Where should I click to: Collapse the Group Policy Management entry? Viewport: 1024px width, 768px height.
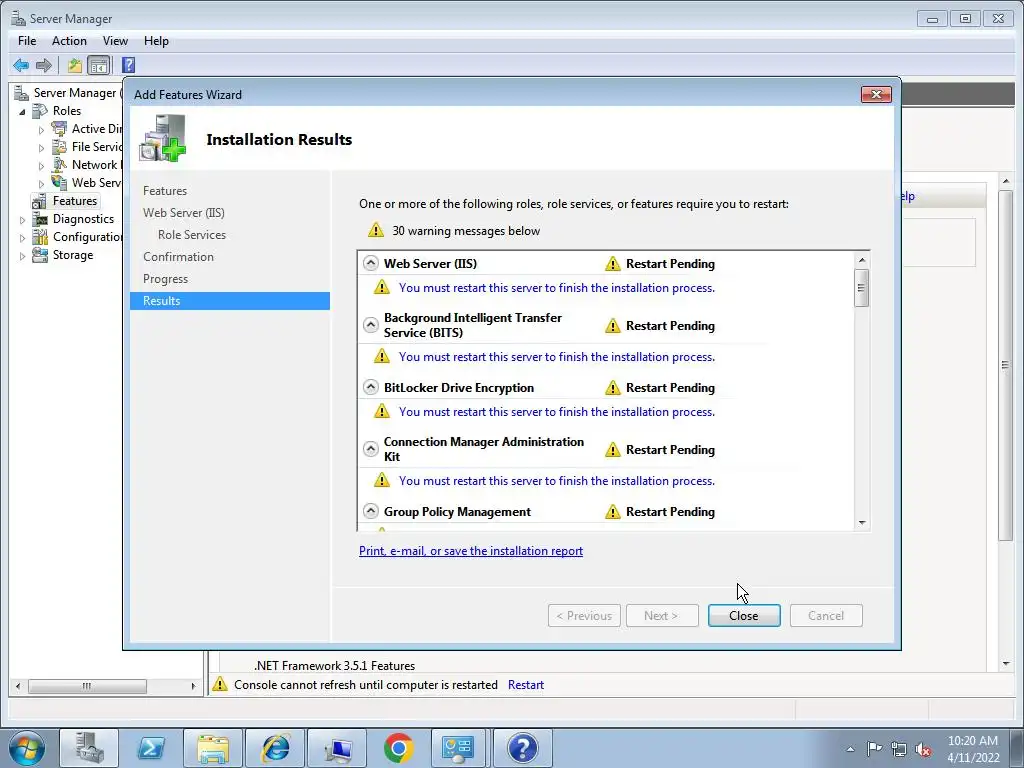[x=370, y=511]
